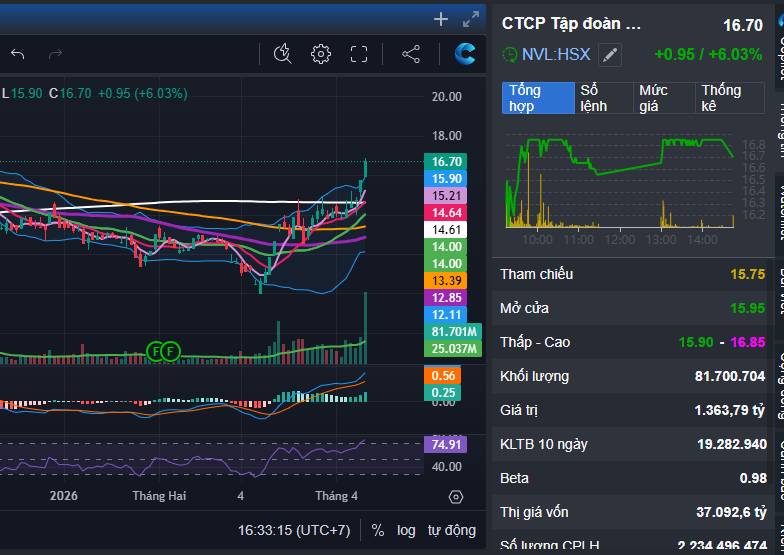Click the Tháng Hai date axis label
Viewport: 784px width, 555px height.
[x=159, y=496]
